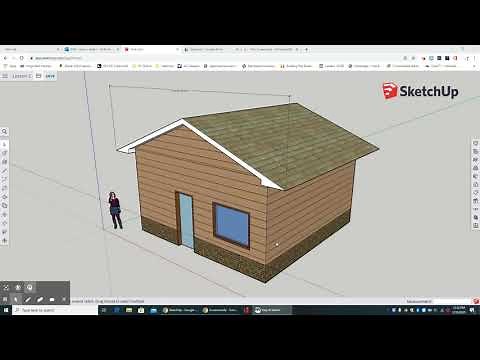The width and height of the screenshot is (480, 360).
Task: Select the mouse cursor tool in recorder toolbar
Action: [16, 299]
